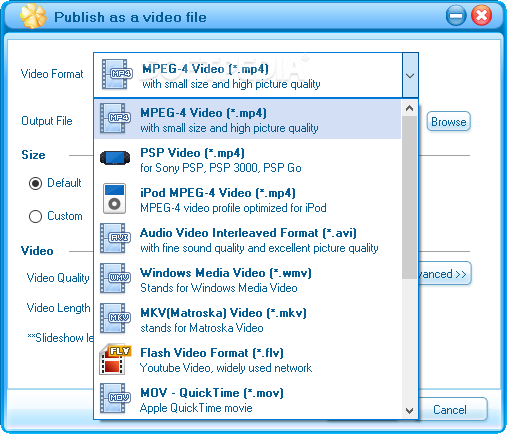The height and width of the screenshot is (434, 507).
Task: Click the yellow flower app icon in title bar
Action: tap(33, 16)
